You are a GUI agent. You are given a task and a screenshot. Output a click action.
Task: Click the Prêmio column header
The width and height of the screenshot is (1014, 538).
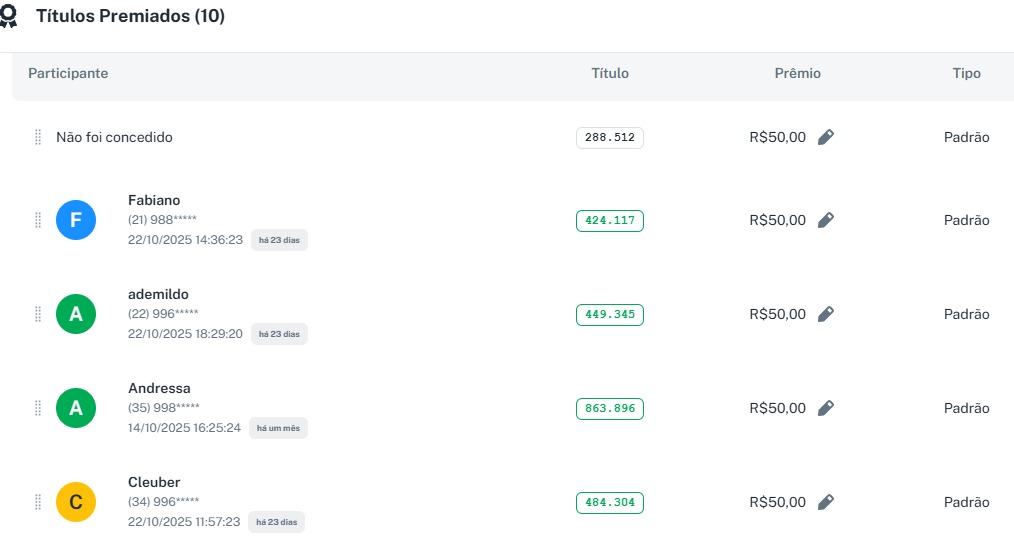[798, 73]
